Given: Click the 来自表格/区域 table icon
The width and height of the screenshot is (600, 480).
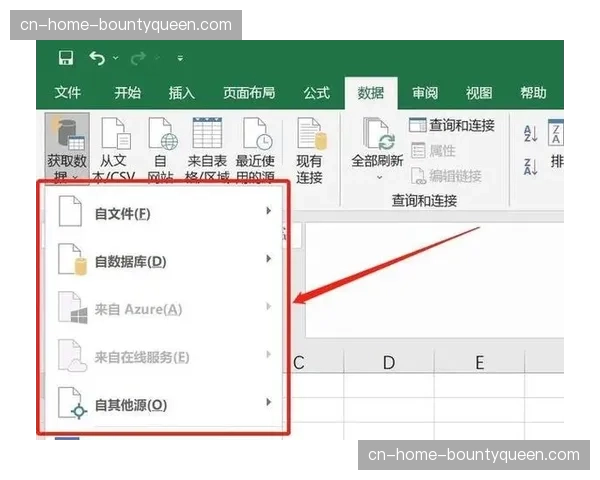Looking at the screenshot, I should click(x=207, y=133).
